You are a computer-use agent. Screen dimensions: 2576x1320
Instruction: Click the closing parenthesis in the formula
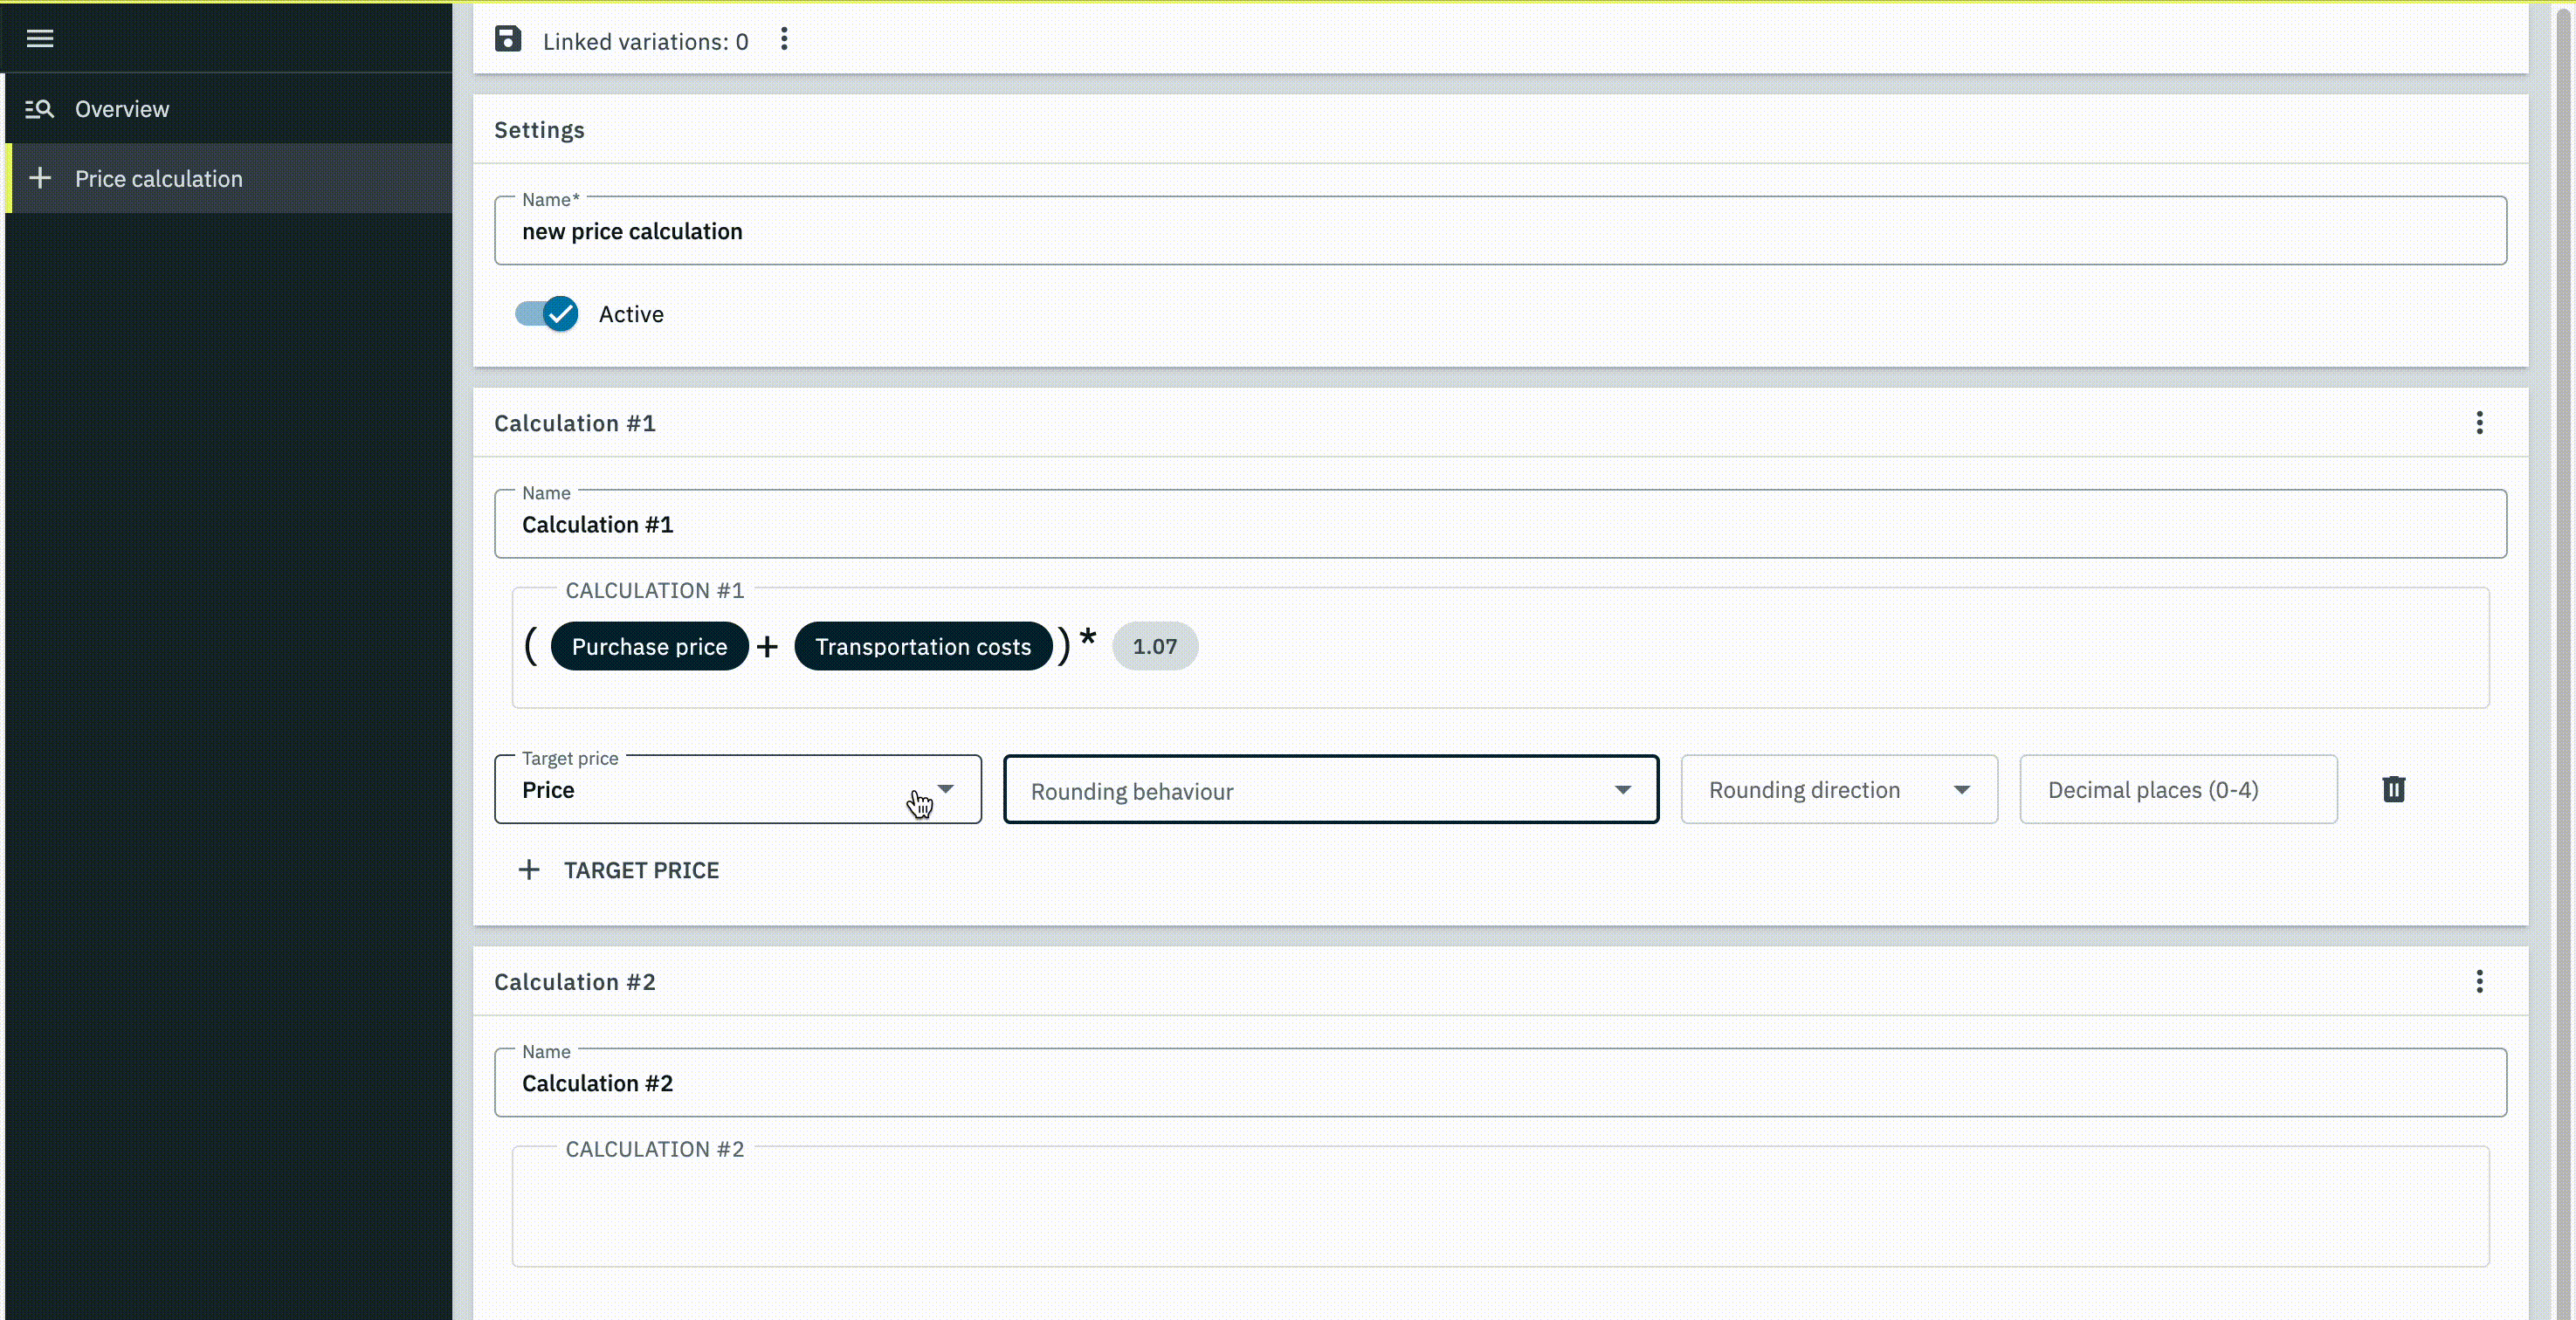click(x=1064, y=646)
